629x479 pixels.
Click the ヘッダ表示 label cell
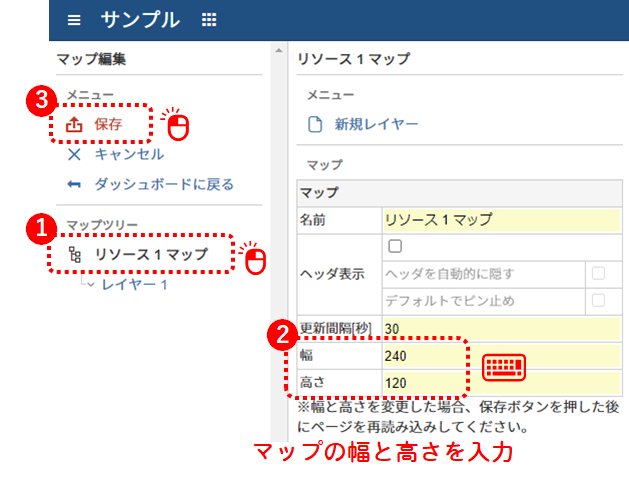point(339,274)
